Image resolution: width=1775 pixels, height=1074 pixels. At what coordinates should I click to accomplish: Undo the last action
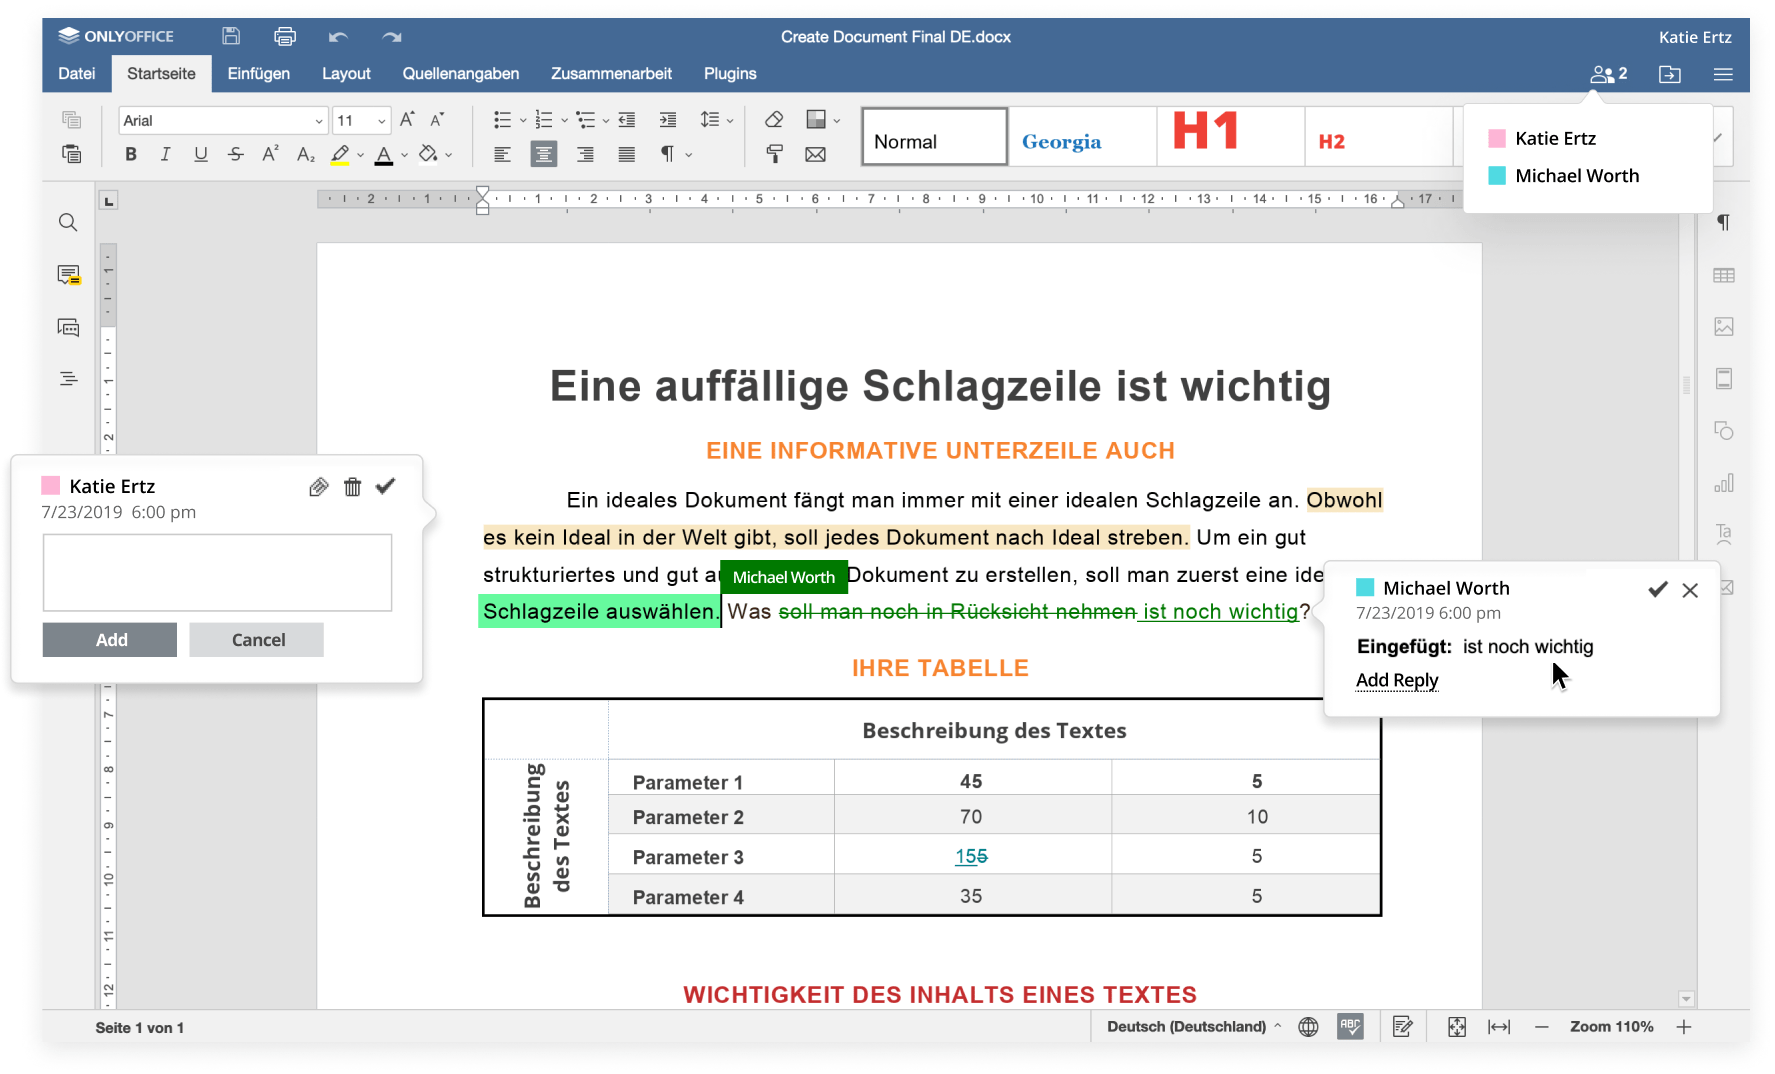[338, 37]
